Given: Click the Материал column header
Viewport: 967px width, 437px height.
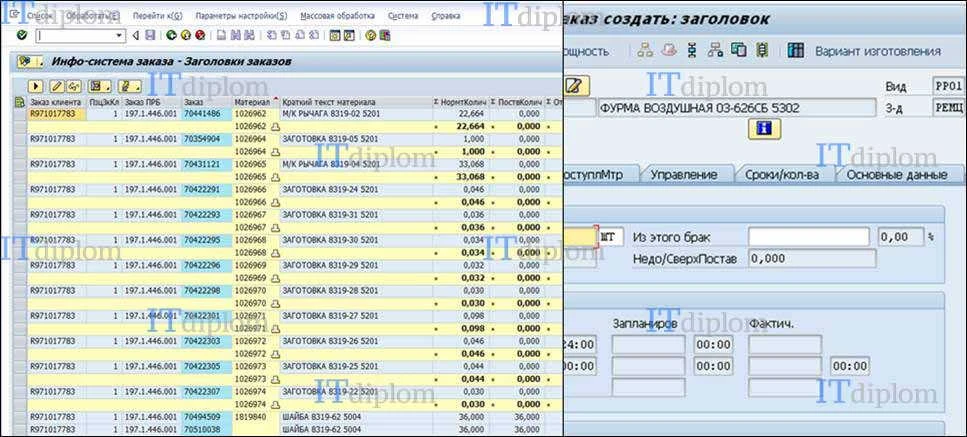Looking at the screenshot, I should point(256,102).
